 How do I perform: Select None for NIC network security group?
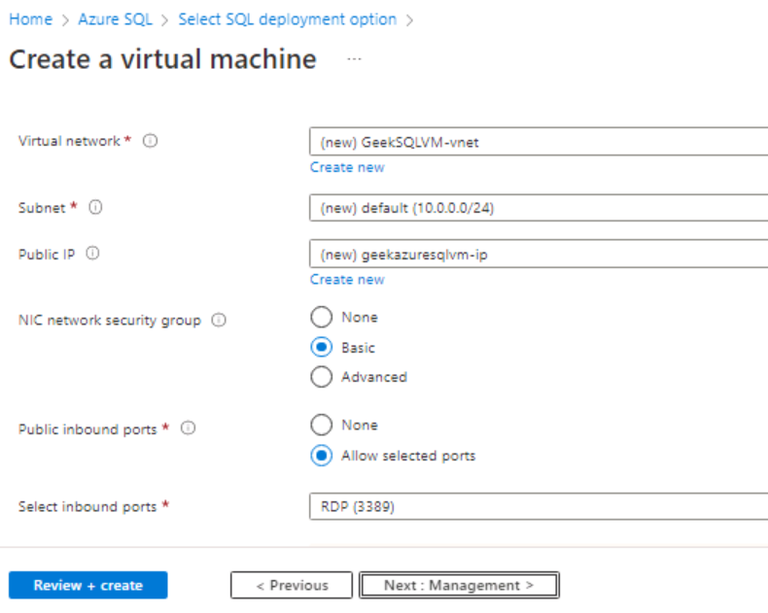321,317
